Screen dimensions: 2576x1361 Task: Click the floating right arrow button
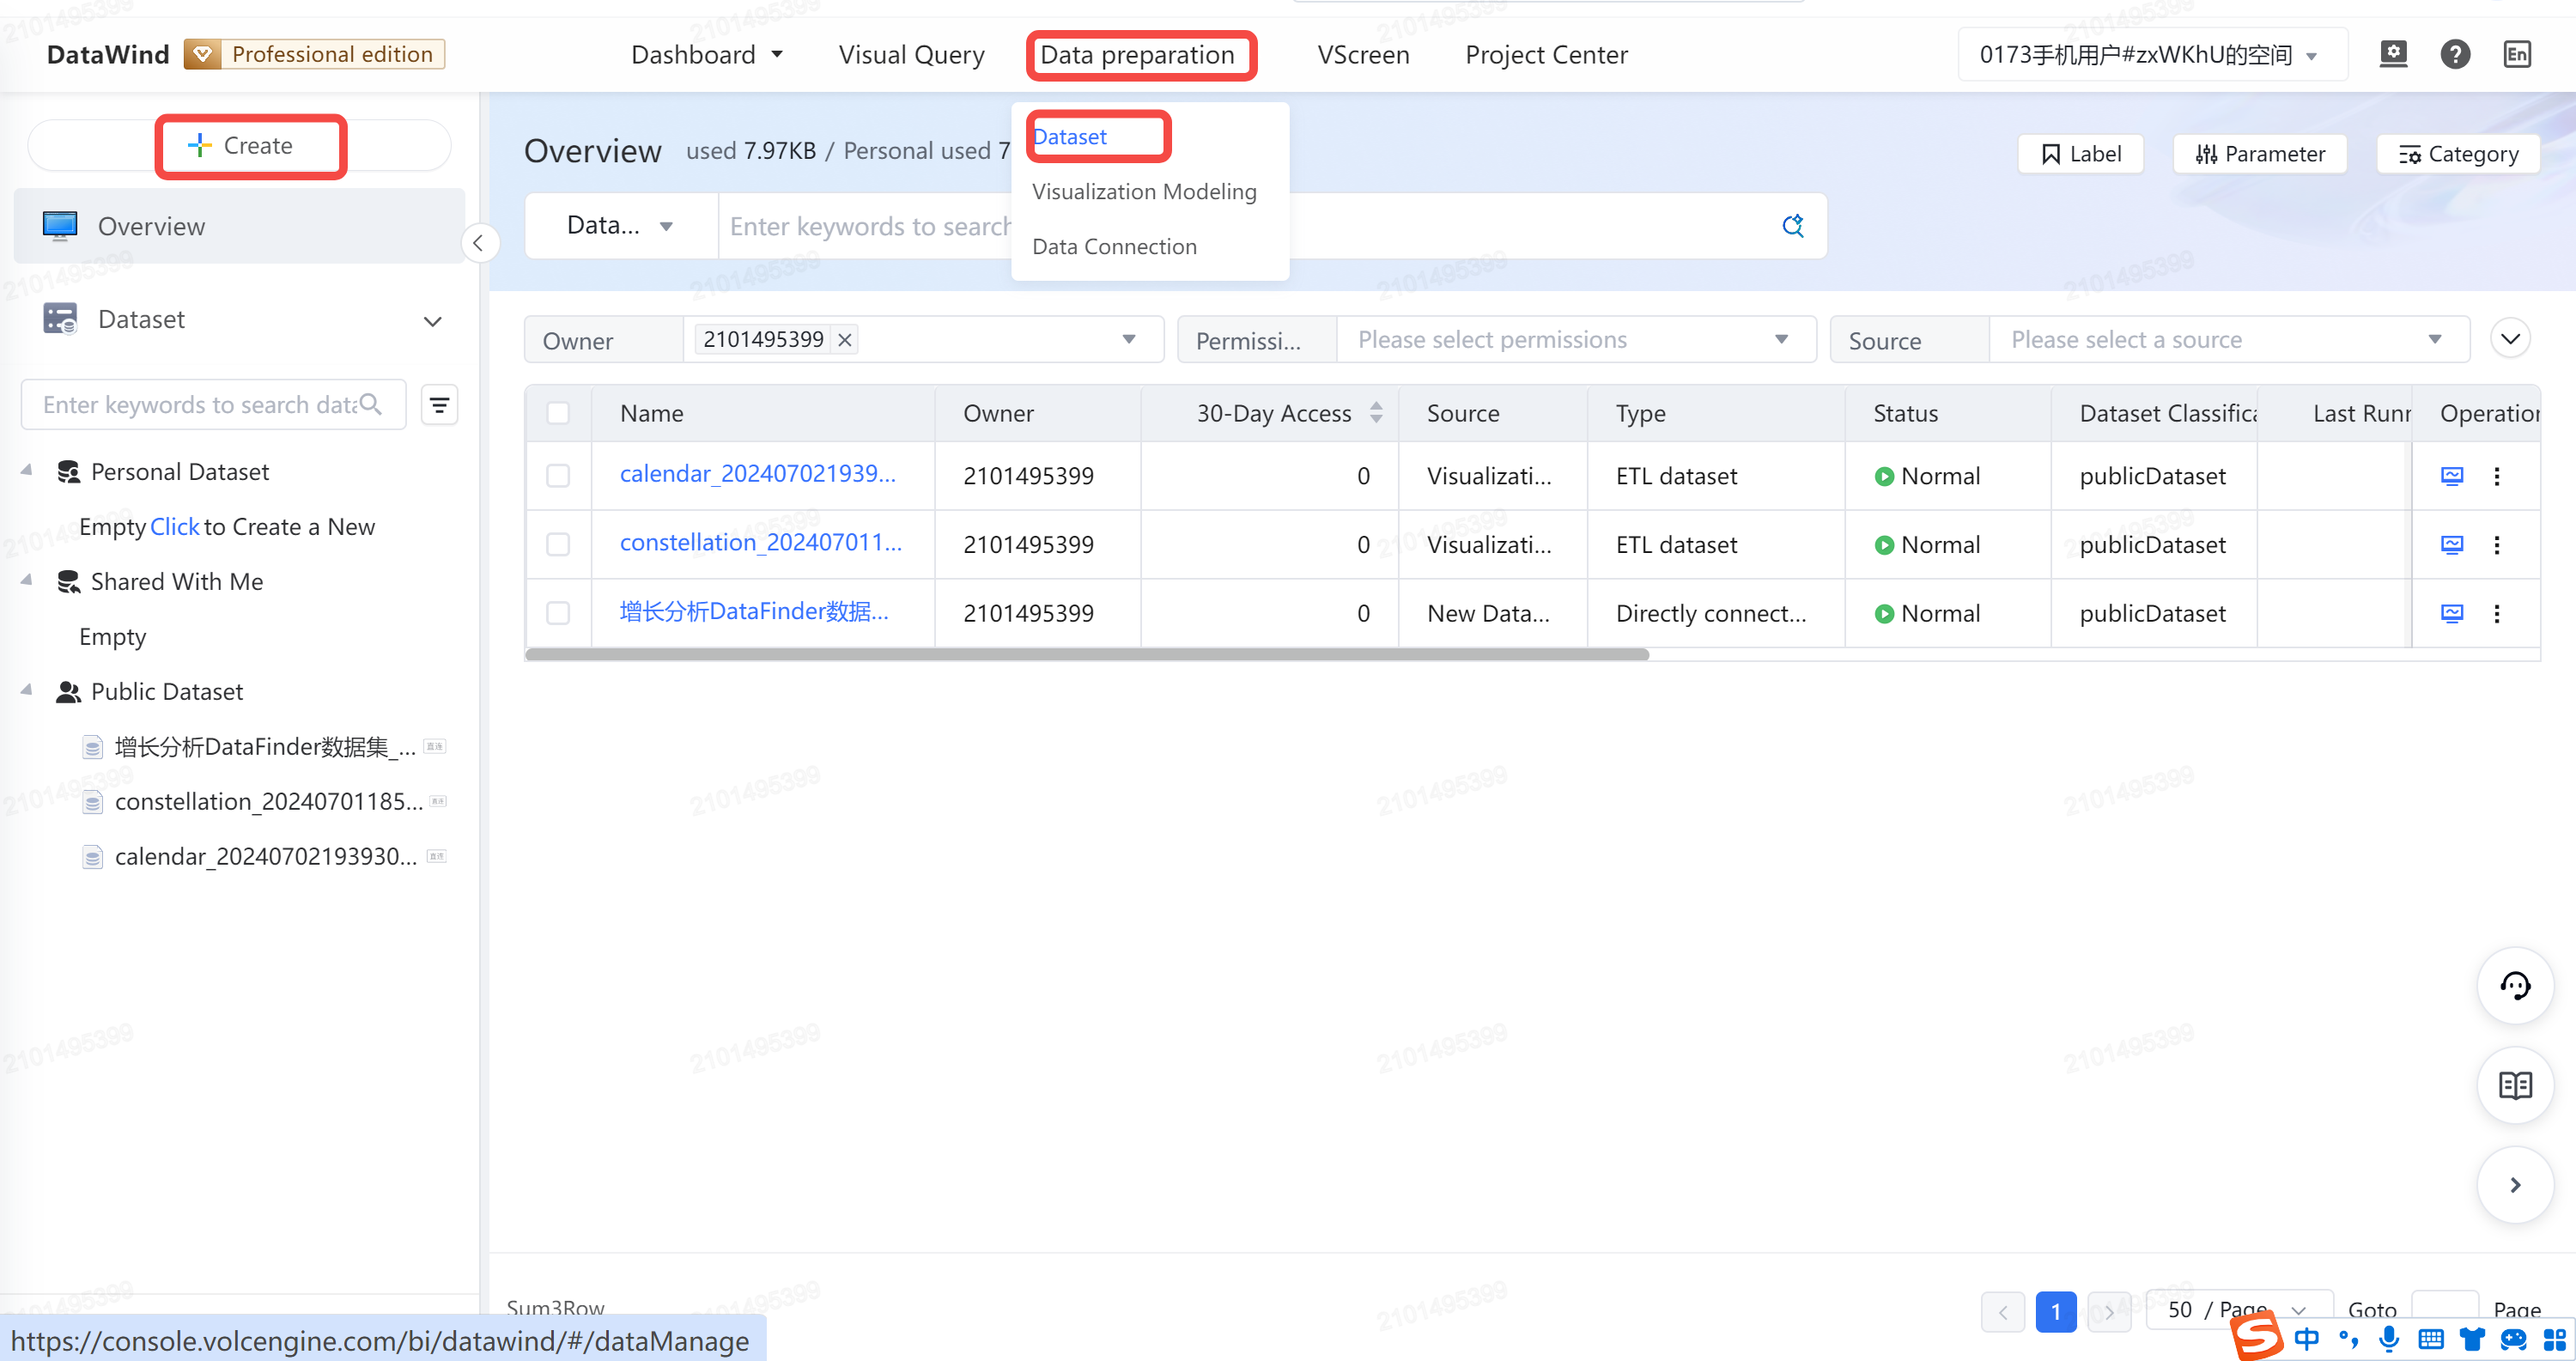pos(2515,1185)
